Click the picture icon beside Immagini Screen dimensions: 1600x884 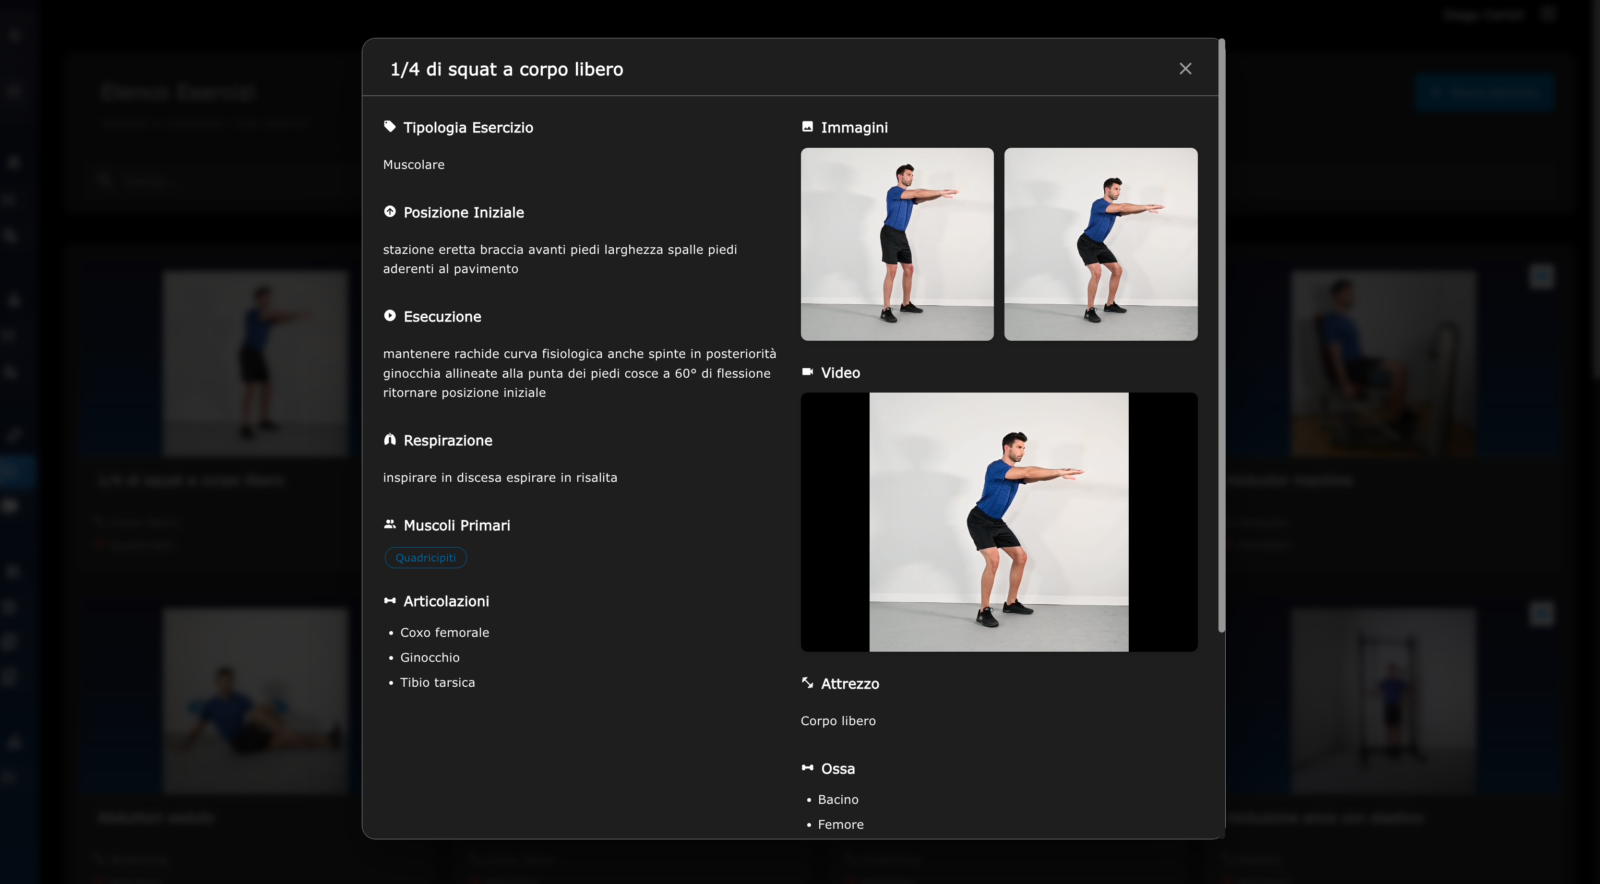click(808, 127)
